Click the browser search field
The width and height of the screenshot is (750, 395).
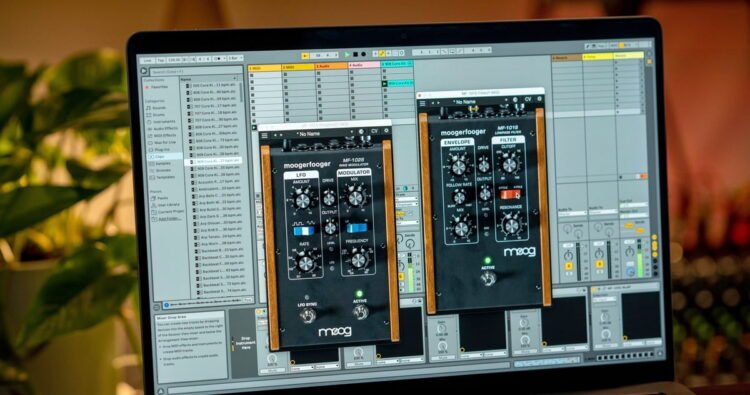tap(196, 71)
